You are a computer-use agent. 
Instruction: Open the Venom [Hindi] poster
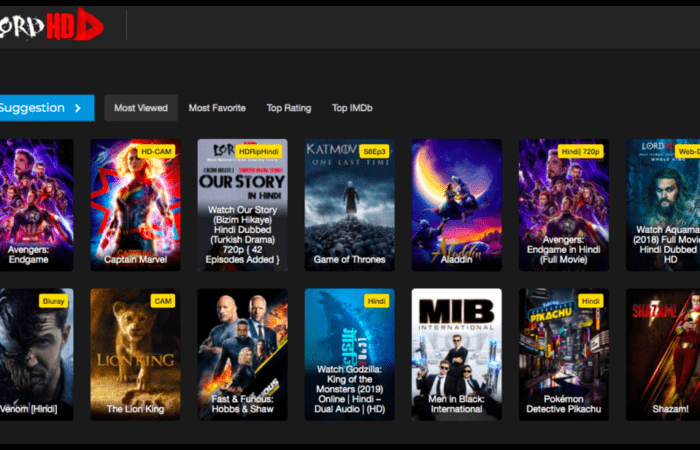(36, 354)
